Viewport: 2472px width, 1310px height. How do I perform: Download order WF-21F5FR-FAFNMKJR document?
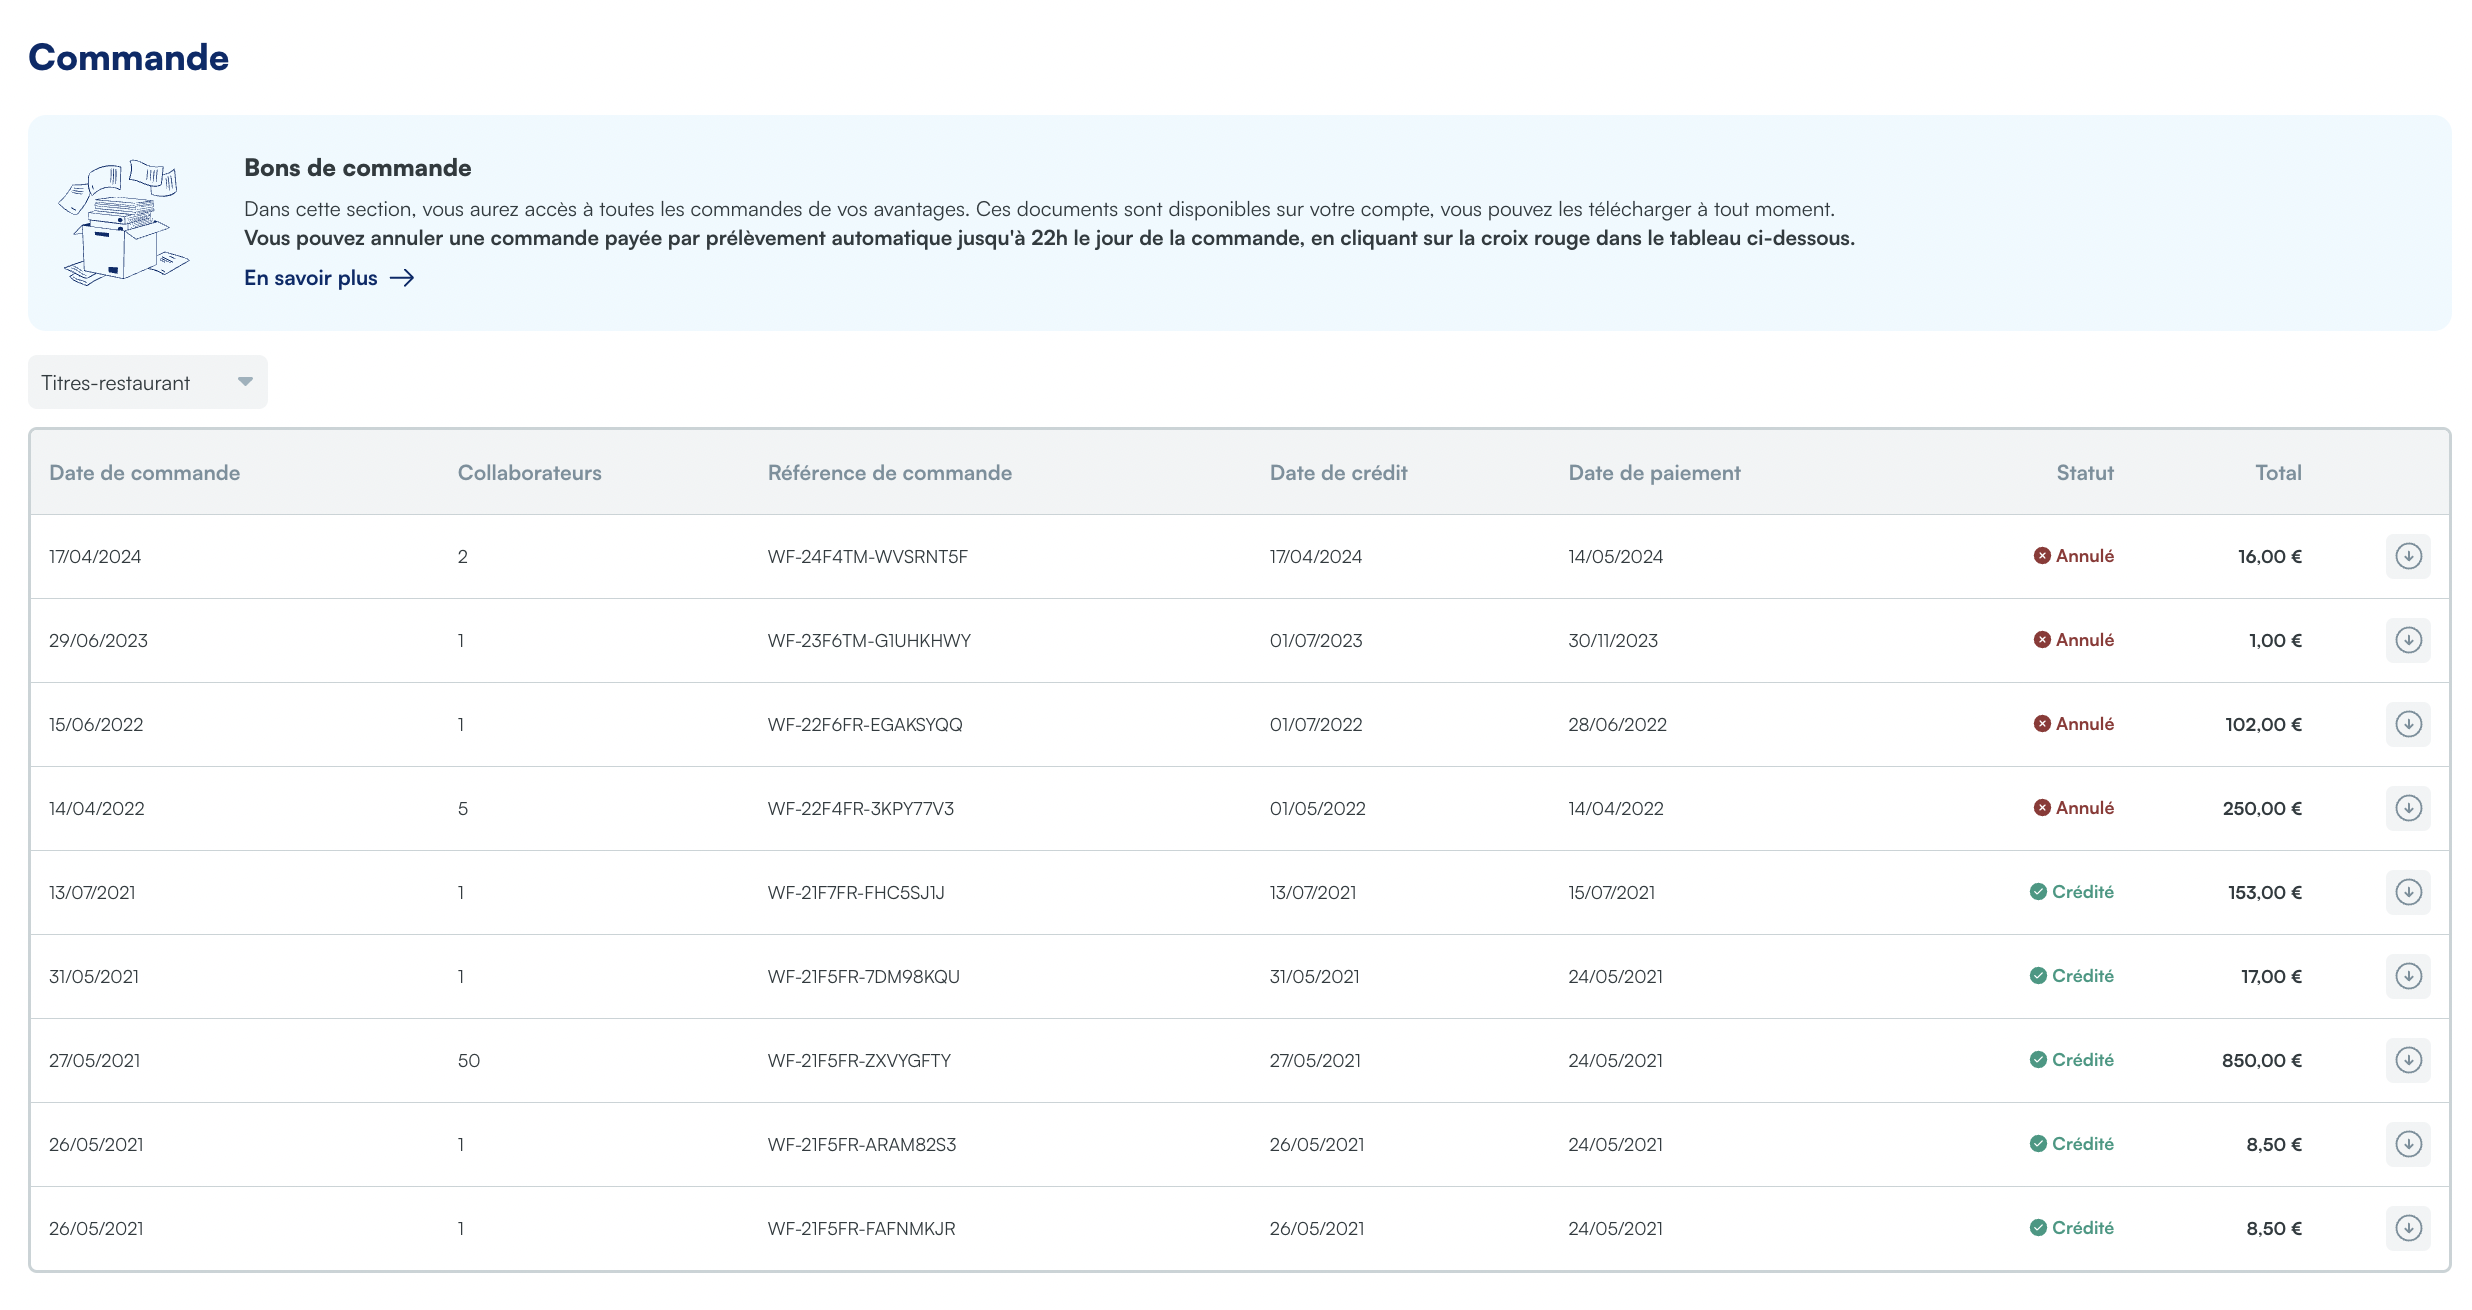[x=2408, y=1228]
